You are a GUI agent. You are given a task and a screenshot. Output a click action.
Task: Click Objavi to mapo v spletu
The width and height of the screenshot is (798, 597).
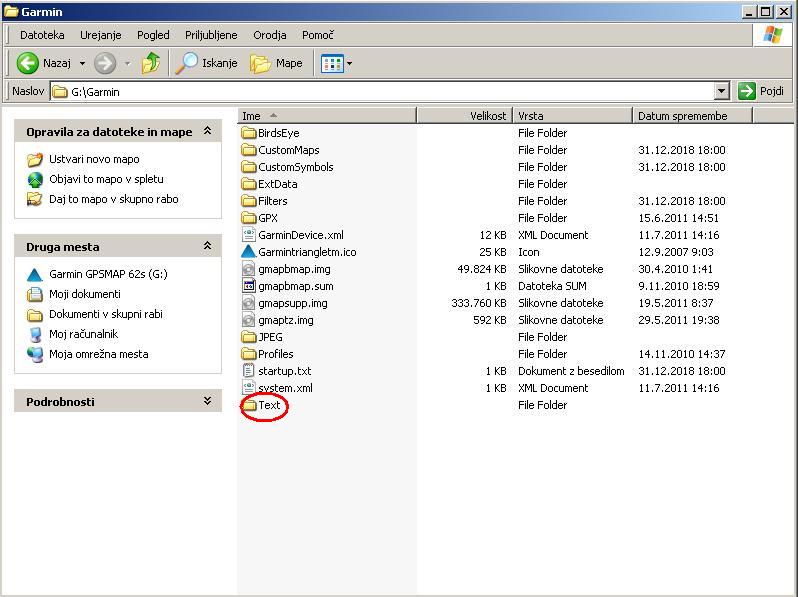106,179
